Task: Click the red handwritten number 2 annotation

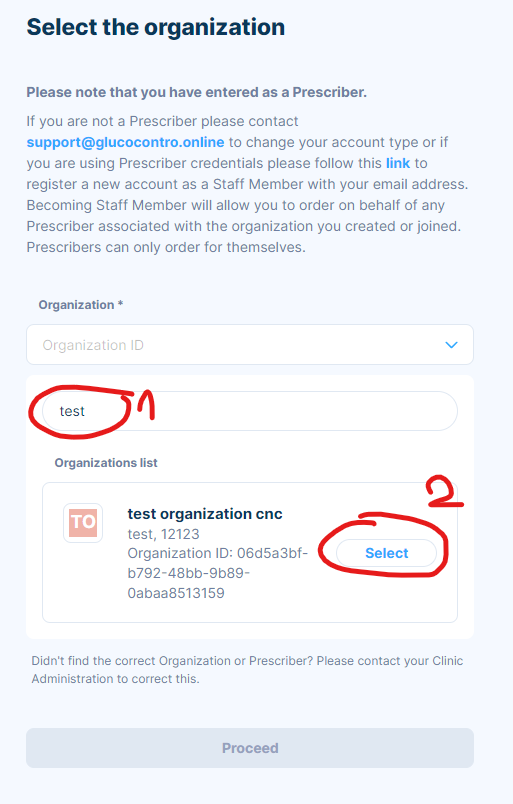Action: [x=445, y=492]
